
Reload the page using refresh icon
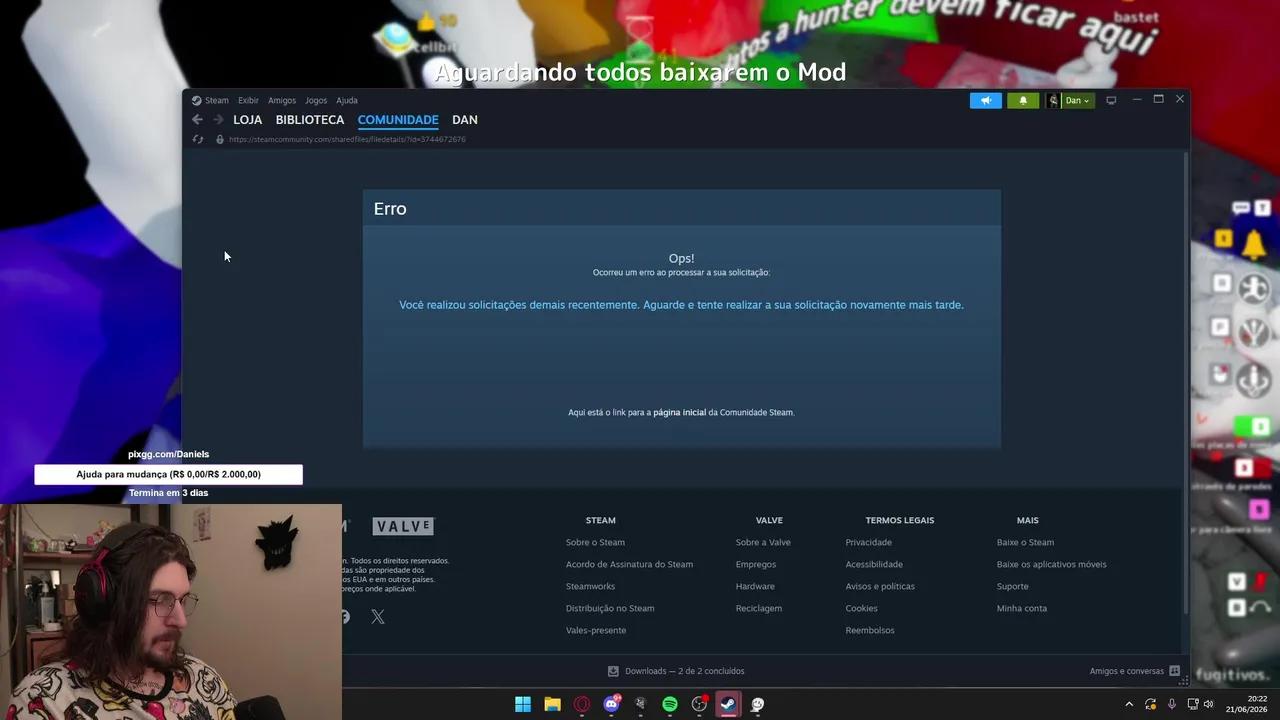pos(198,139)
